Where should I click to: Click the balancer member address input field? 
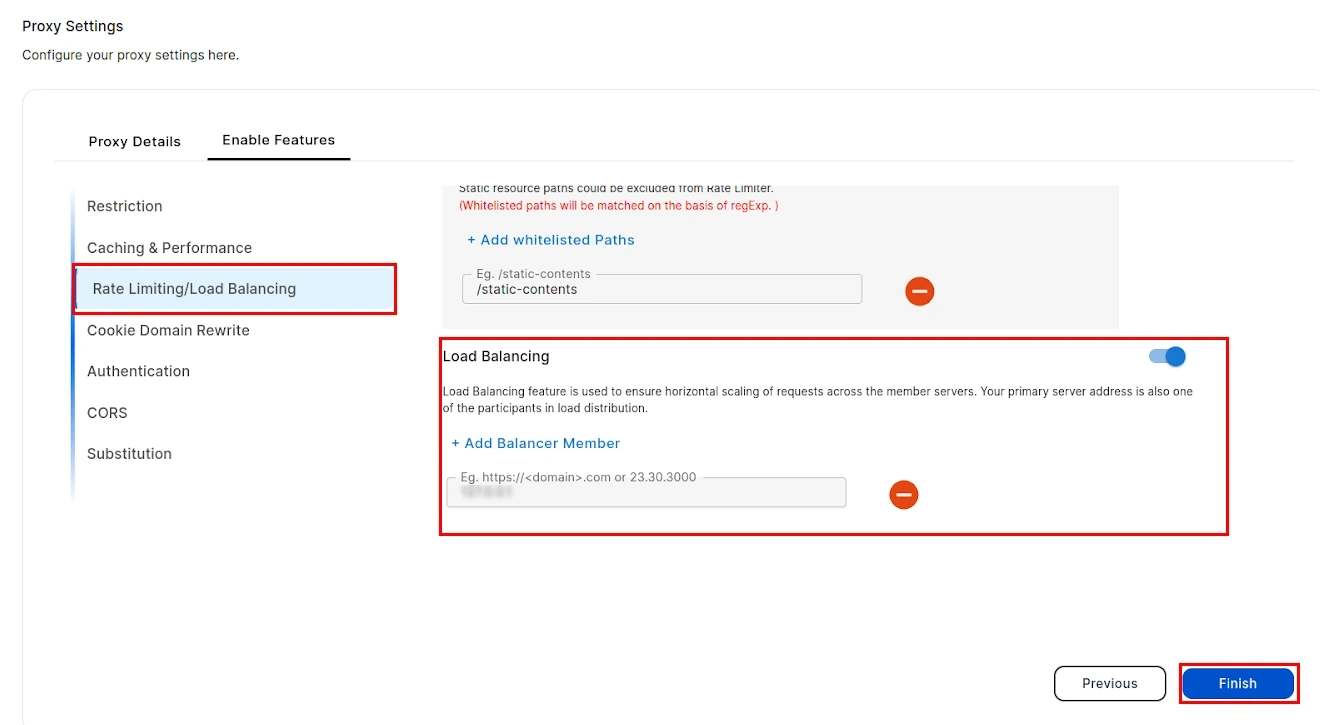point(646,492)
